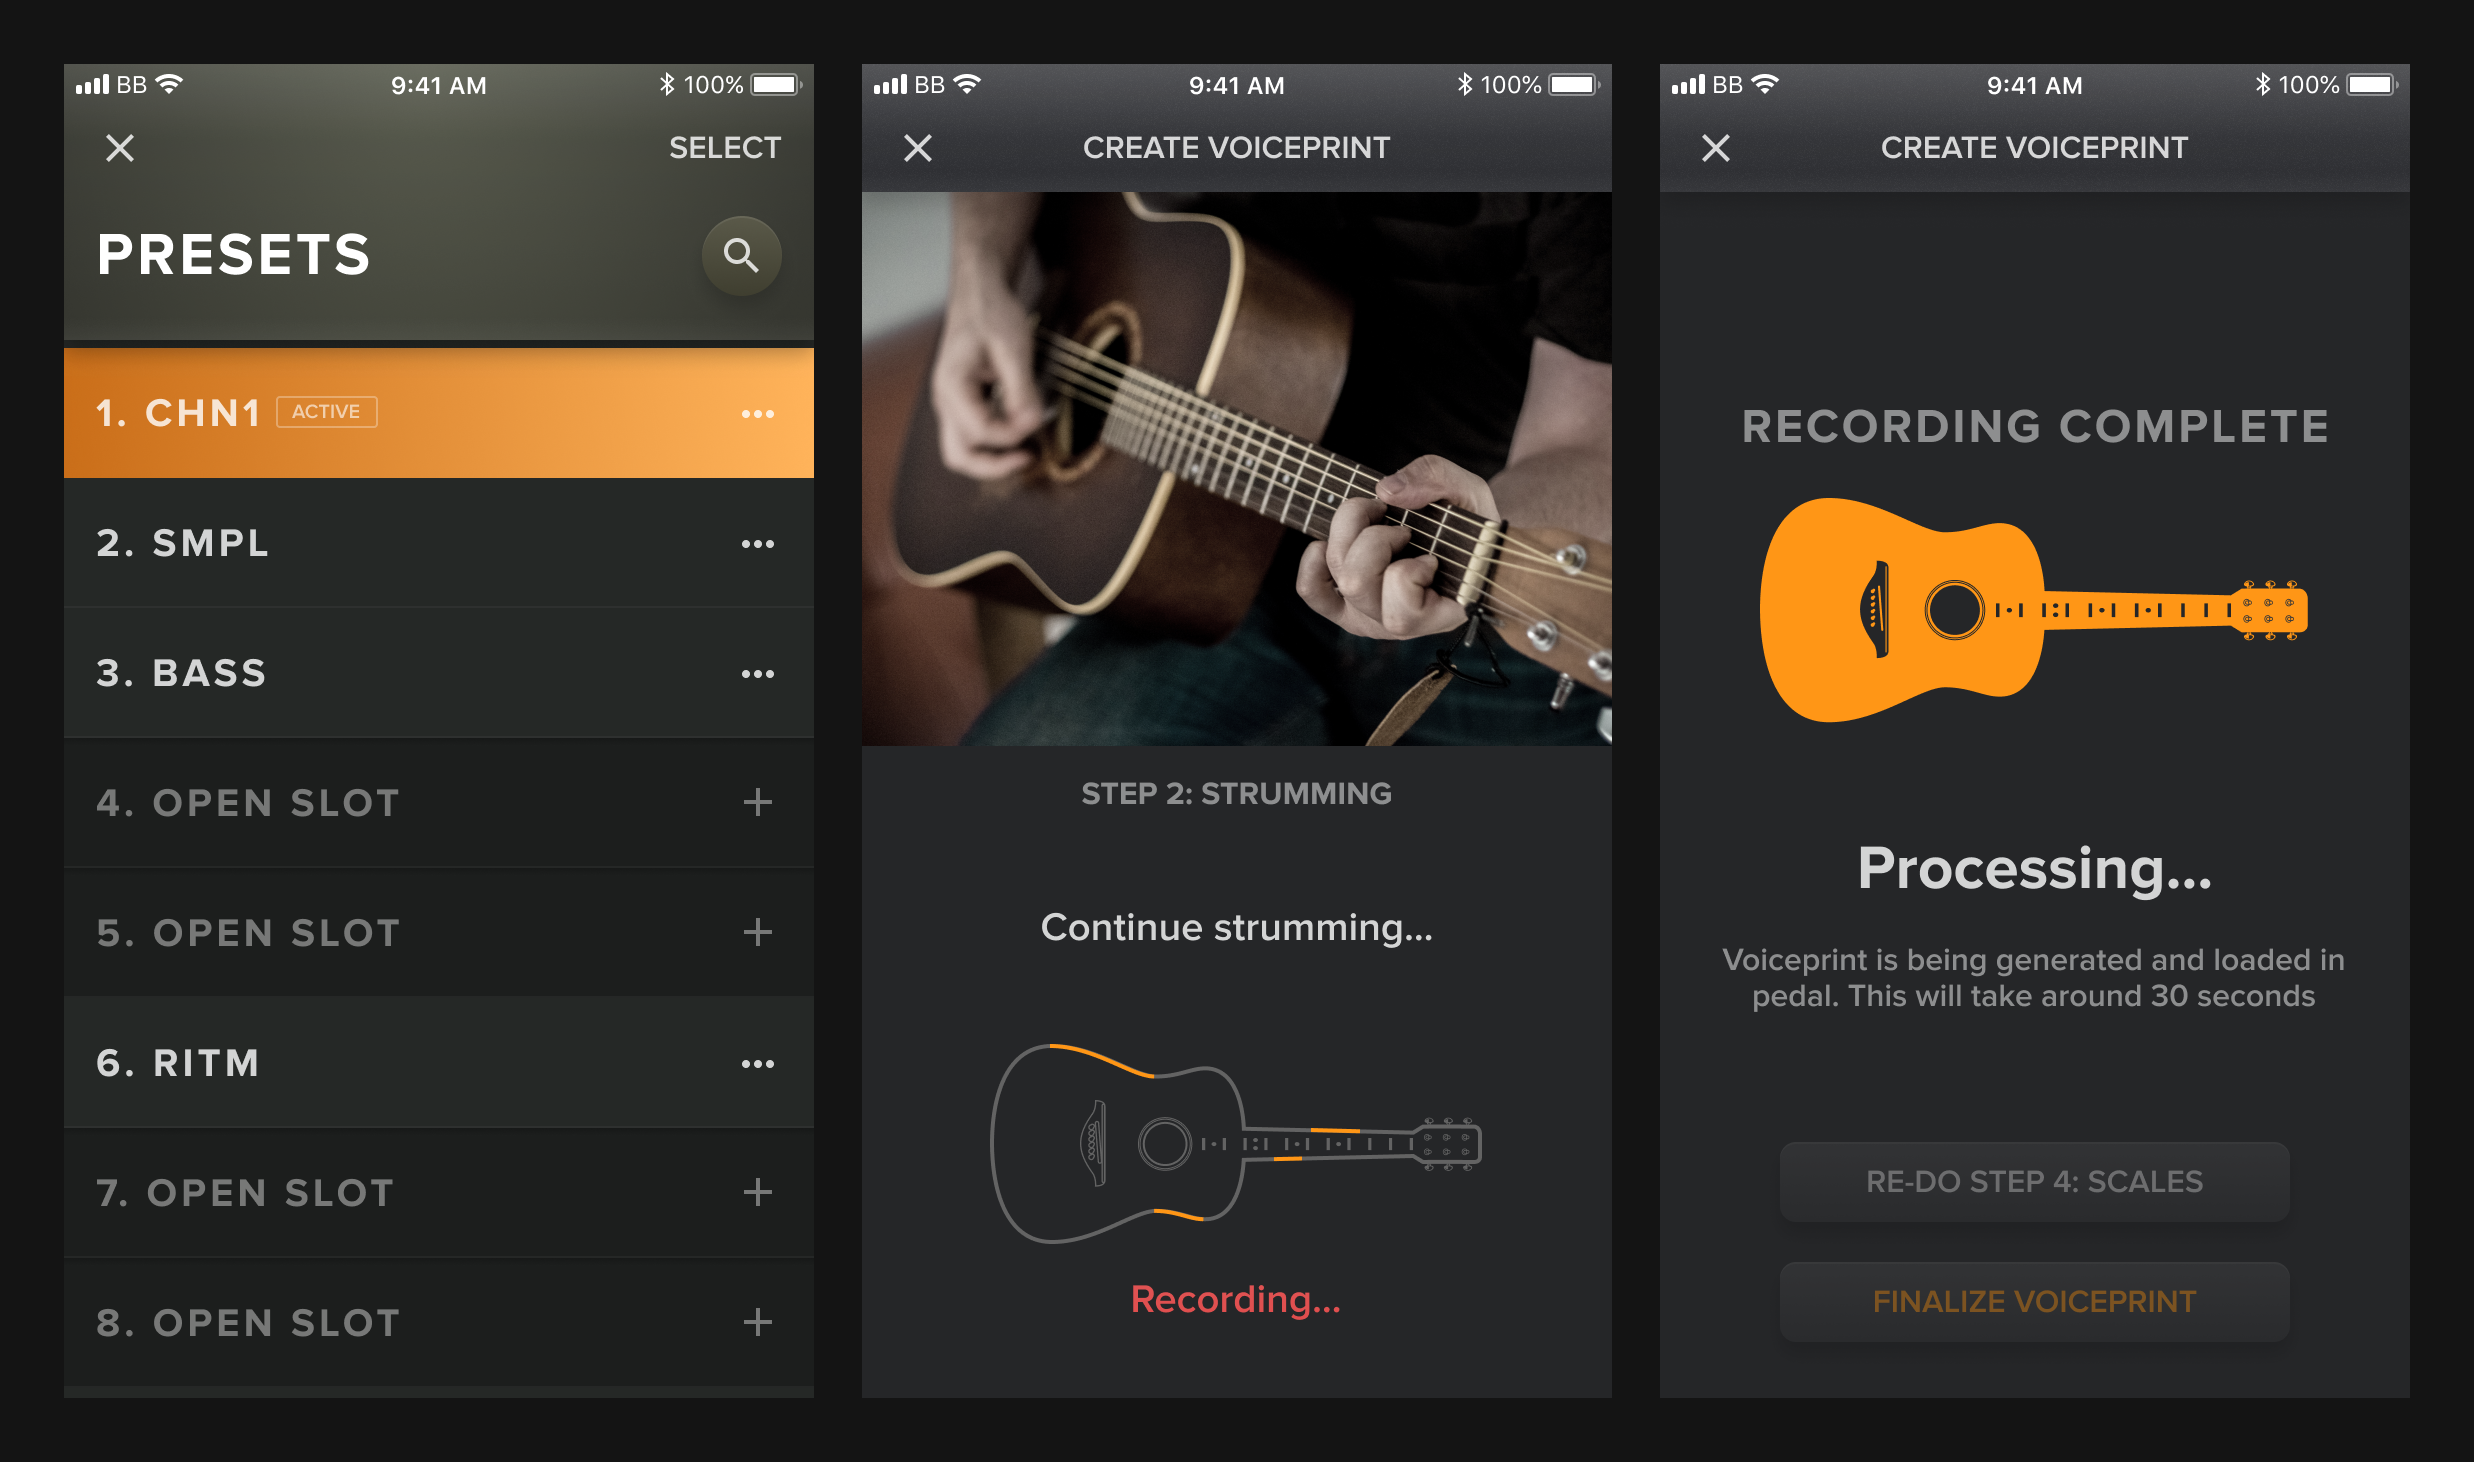Open more options for CHN1 preset
2474x1462 pixels.
[758, 414]
